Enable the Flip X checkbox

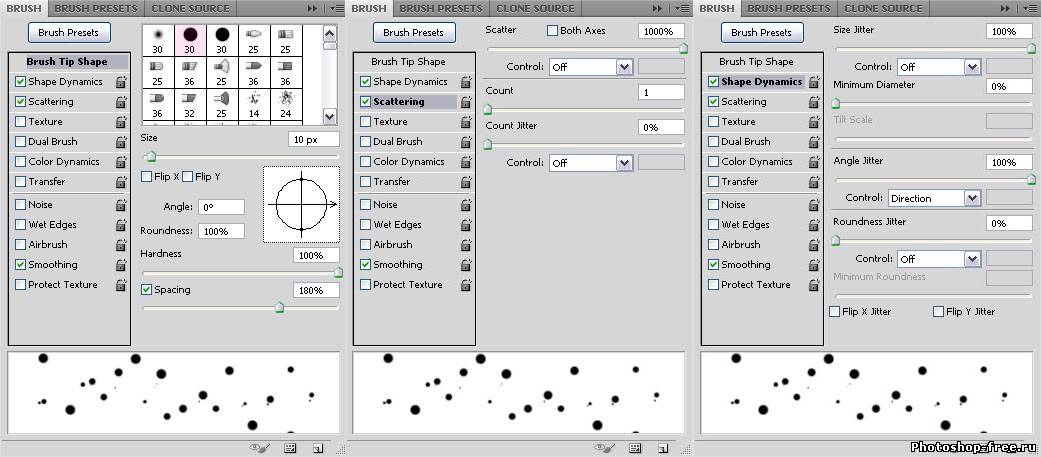click(147, 177)
